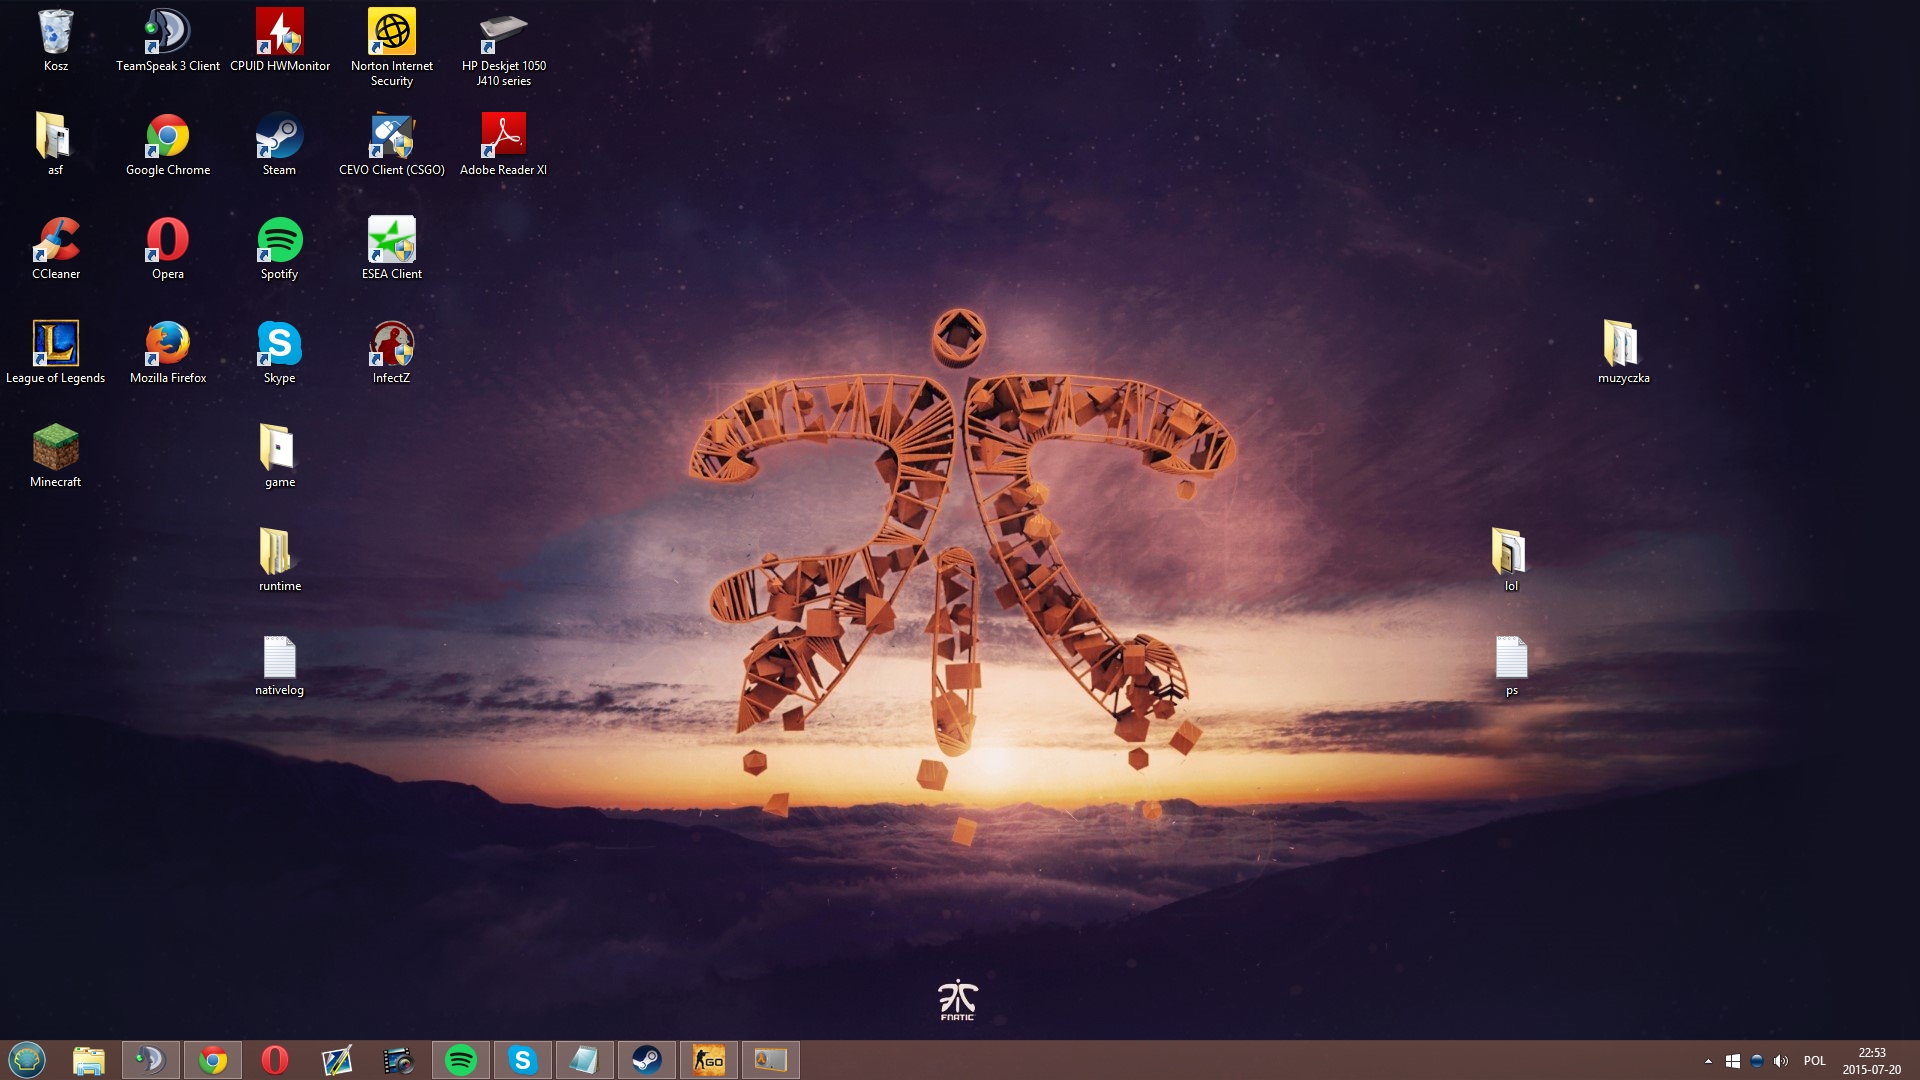Switch to the Half-Life lambda window in taskbar
Image resolution: width=1920 pixels, height=1080 pixels.
tap(771, 1060)
